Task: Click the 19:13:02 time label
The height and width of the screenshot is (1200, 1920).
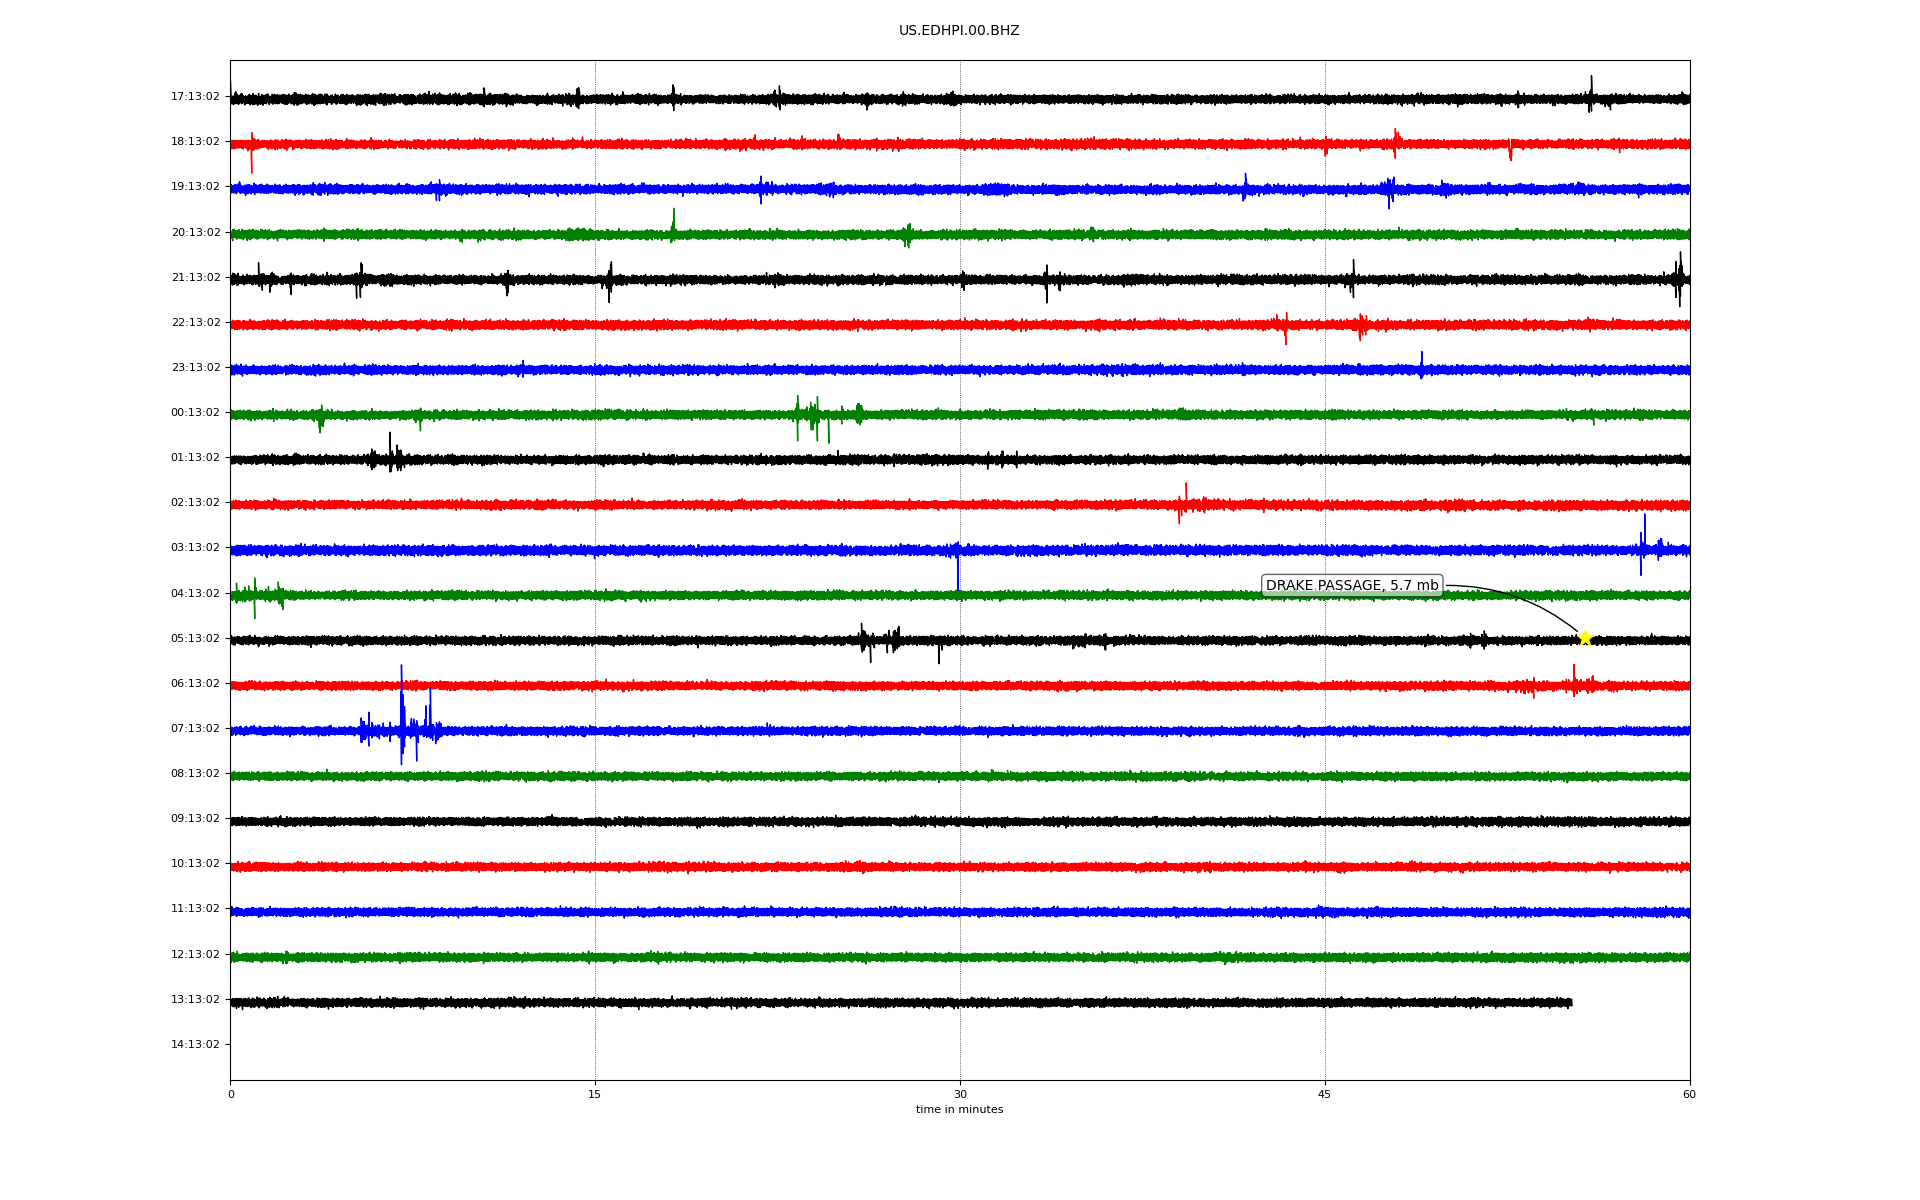Action: pos(195,187)
